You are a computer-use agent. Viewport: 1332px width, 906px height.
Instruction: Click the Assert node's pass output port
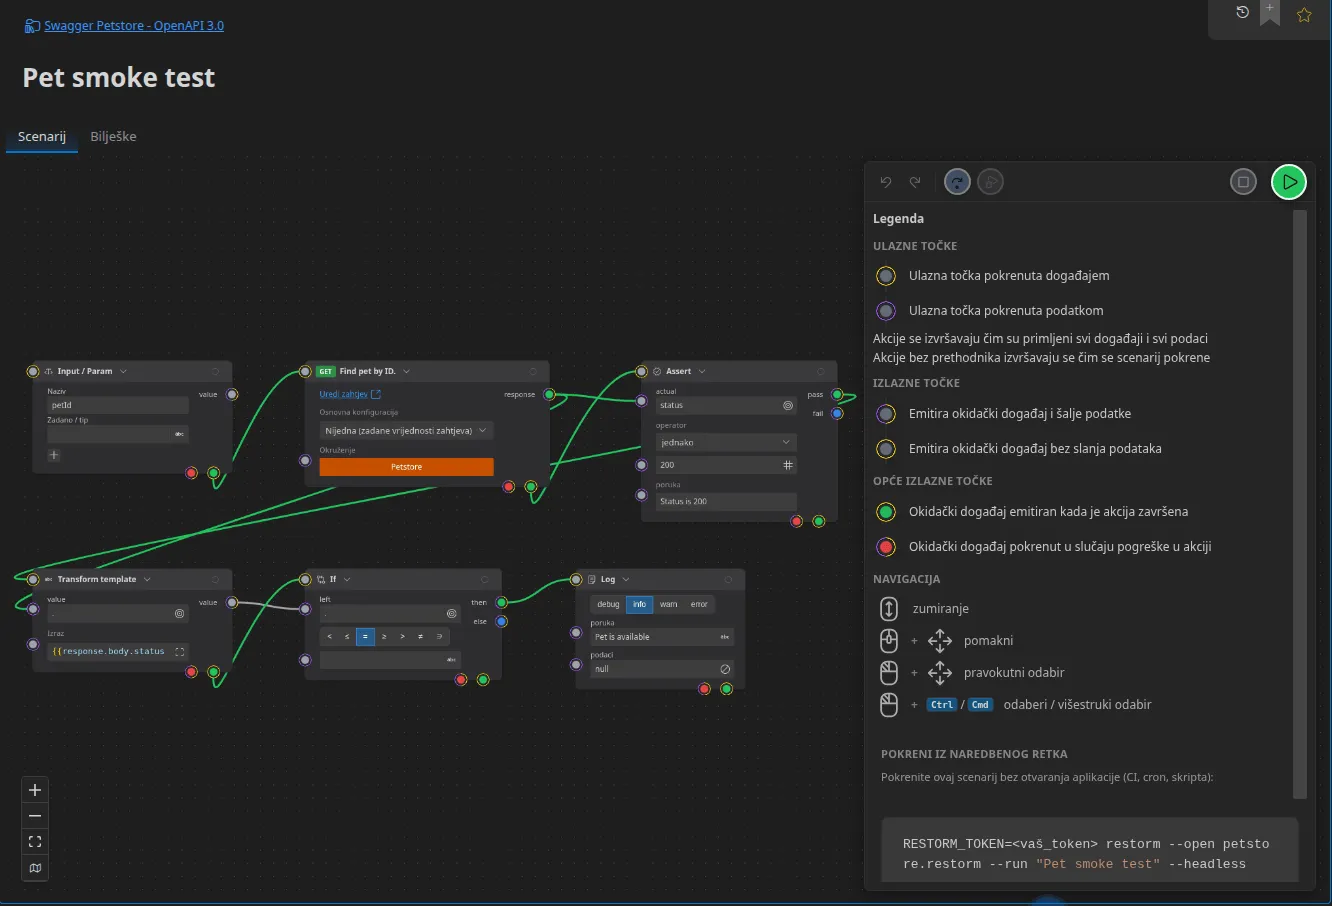837,394
